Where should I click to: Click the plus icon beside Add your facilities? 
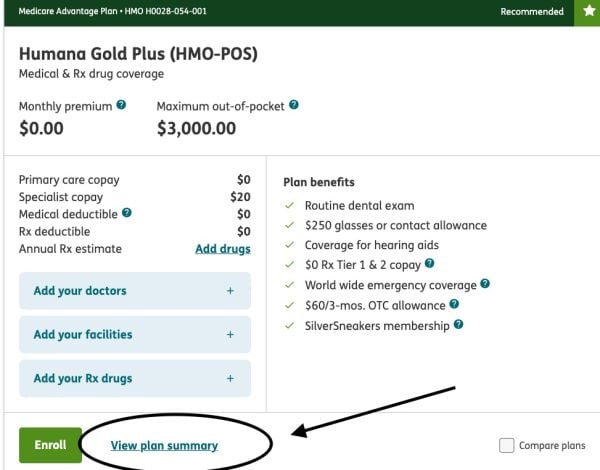tap(230, 335)
